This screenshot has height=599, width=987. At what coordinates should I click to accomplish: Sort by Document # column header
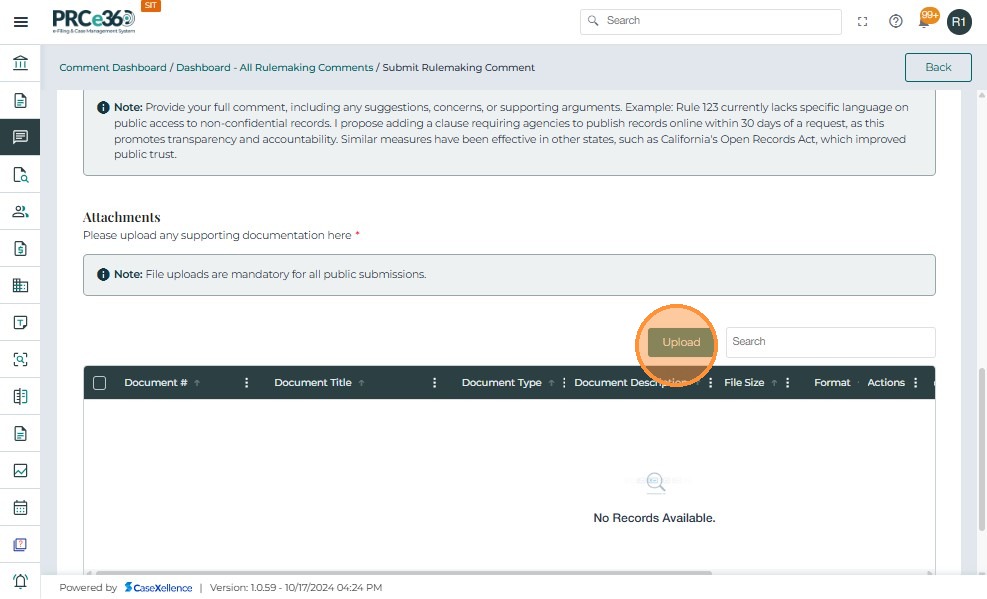[x=155, y=383]
